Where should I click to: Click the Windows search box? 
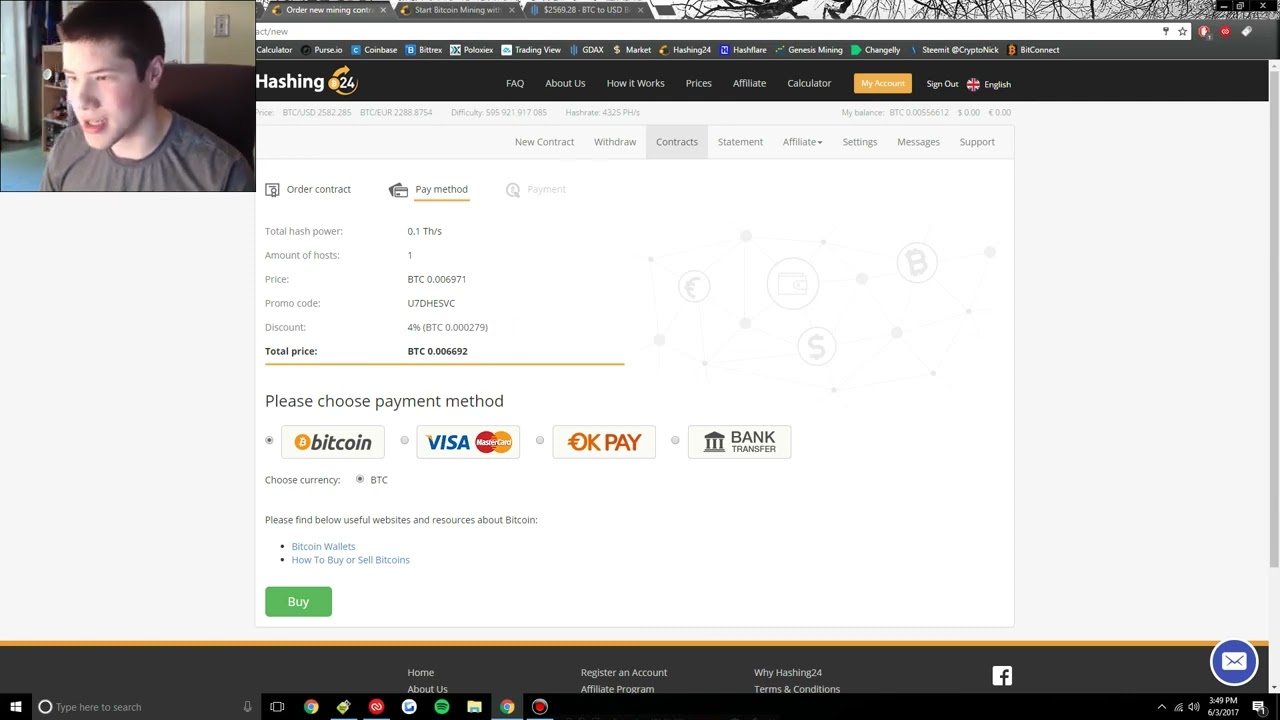(148, 707)
